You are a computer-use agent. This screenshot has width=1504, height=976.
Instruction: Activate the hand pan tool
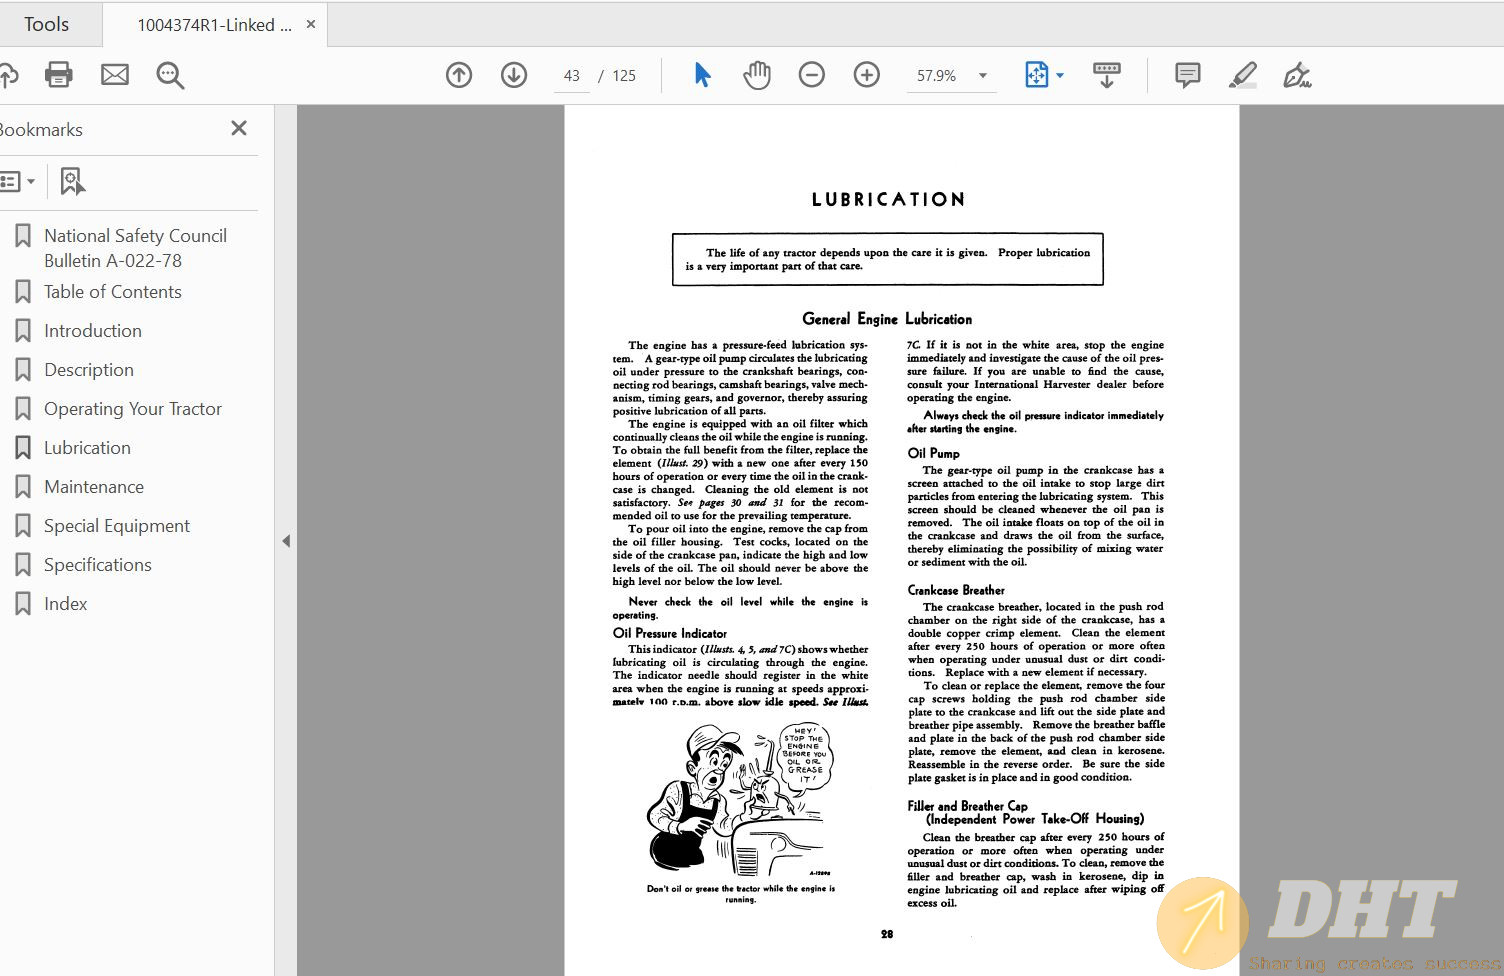[757, 75]
